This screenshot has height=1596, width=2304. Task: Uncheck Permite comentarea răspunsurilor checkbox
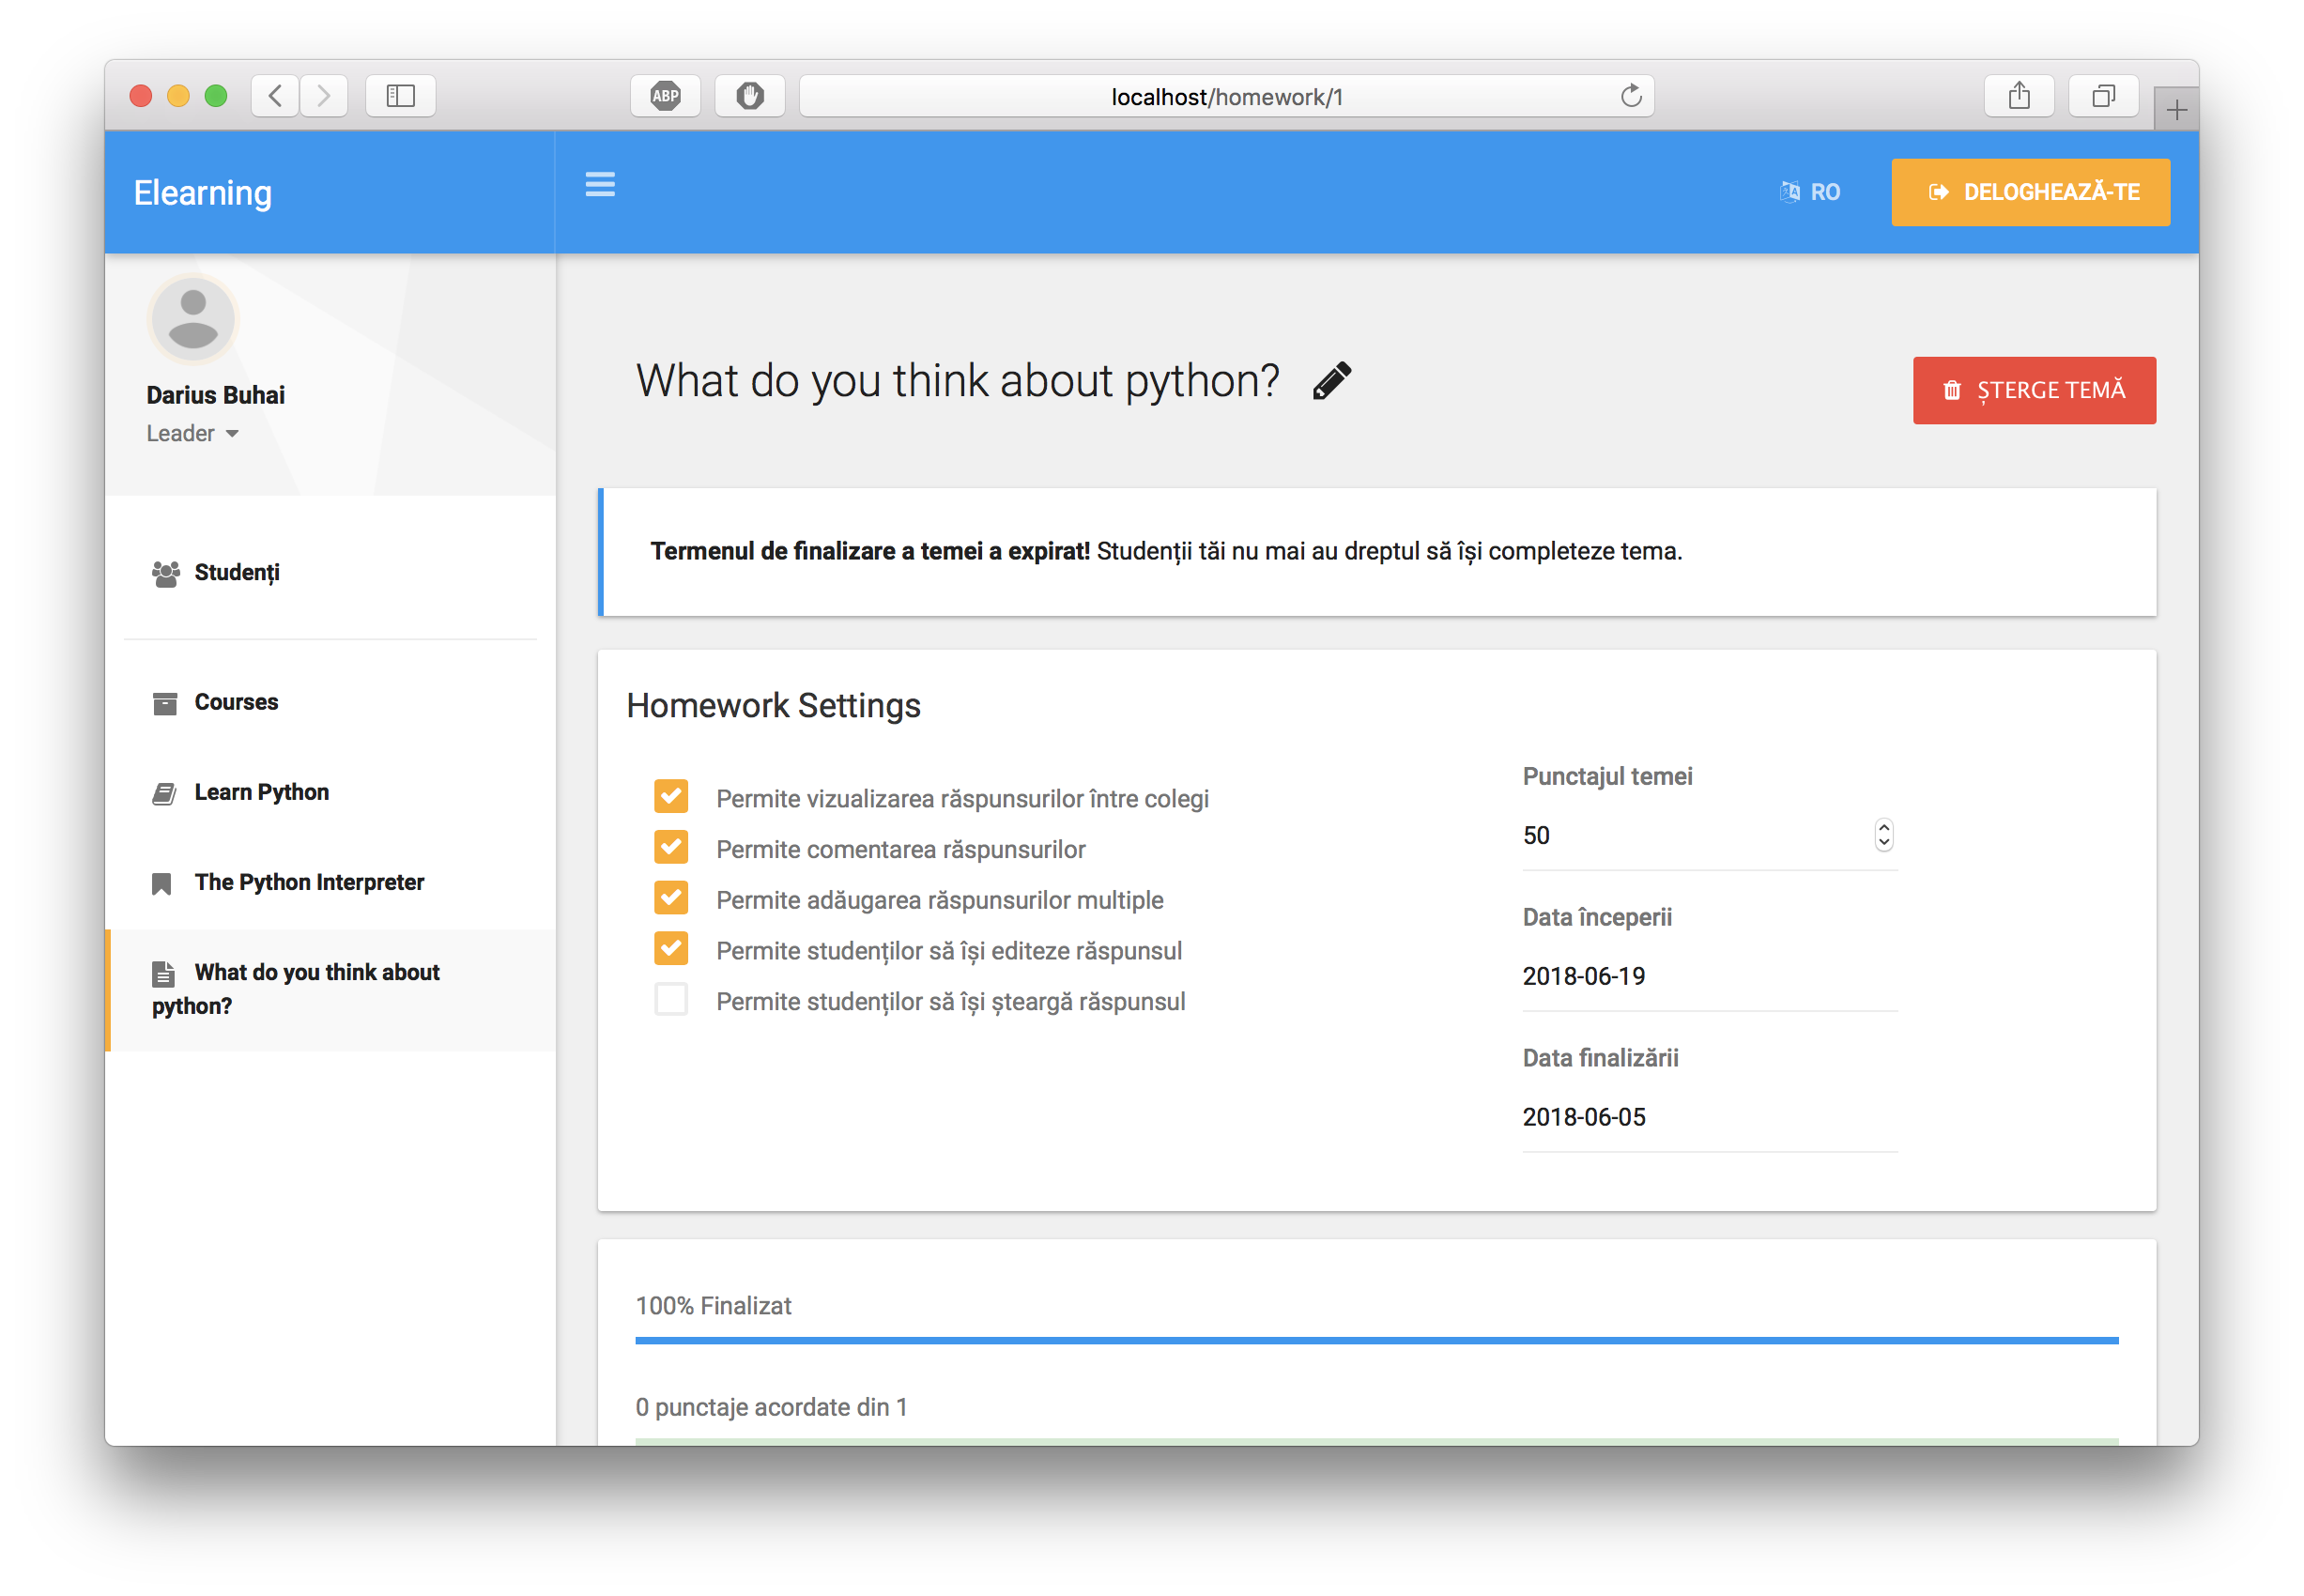(671, 847)
